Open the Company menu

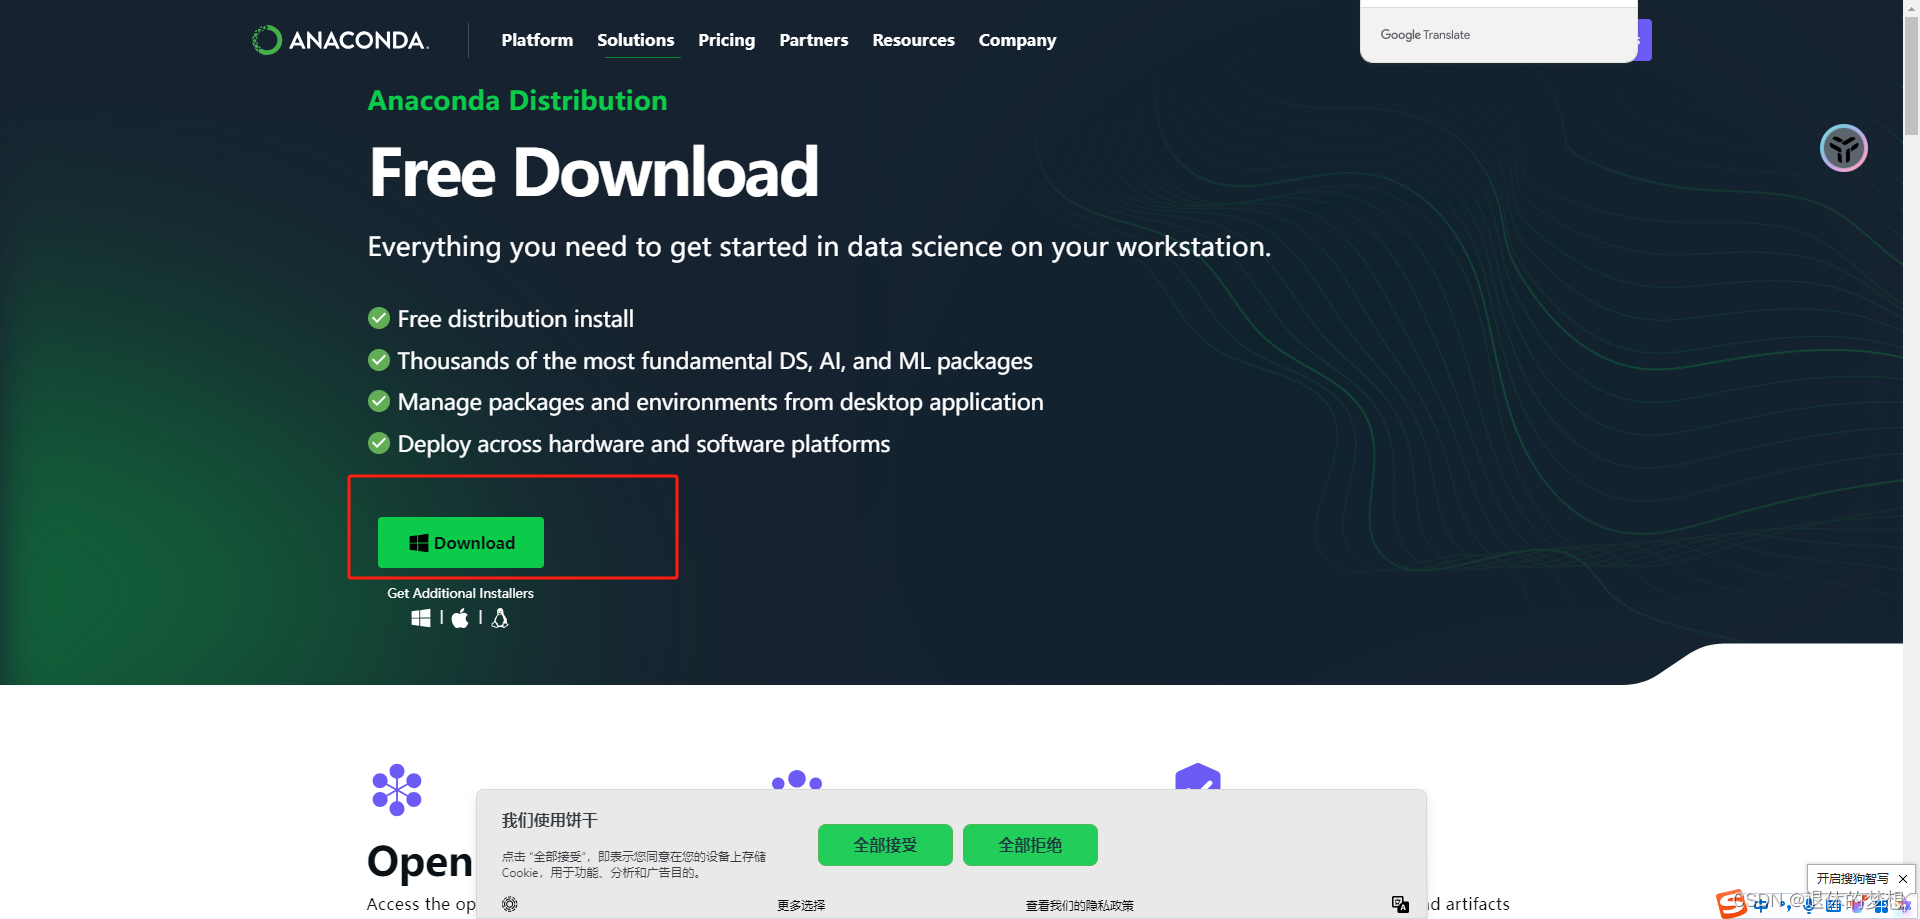pos(1017,40)
